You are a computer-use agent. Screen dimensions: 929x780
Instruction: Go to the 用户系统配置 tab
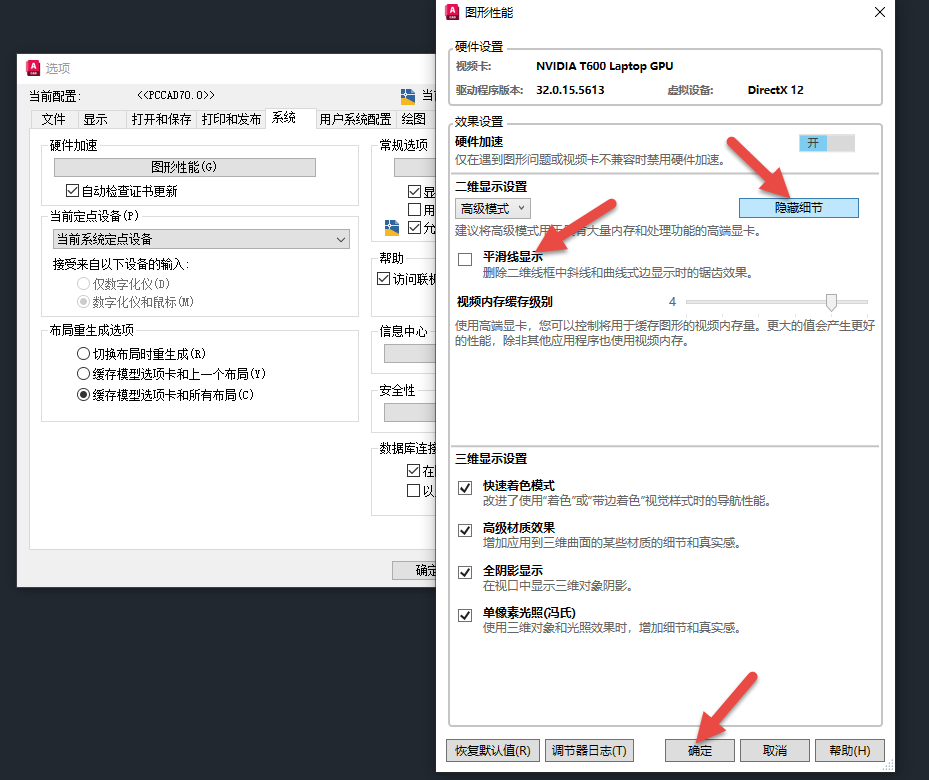[x=354, y=119]
